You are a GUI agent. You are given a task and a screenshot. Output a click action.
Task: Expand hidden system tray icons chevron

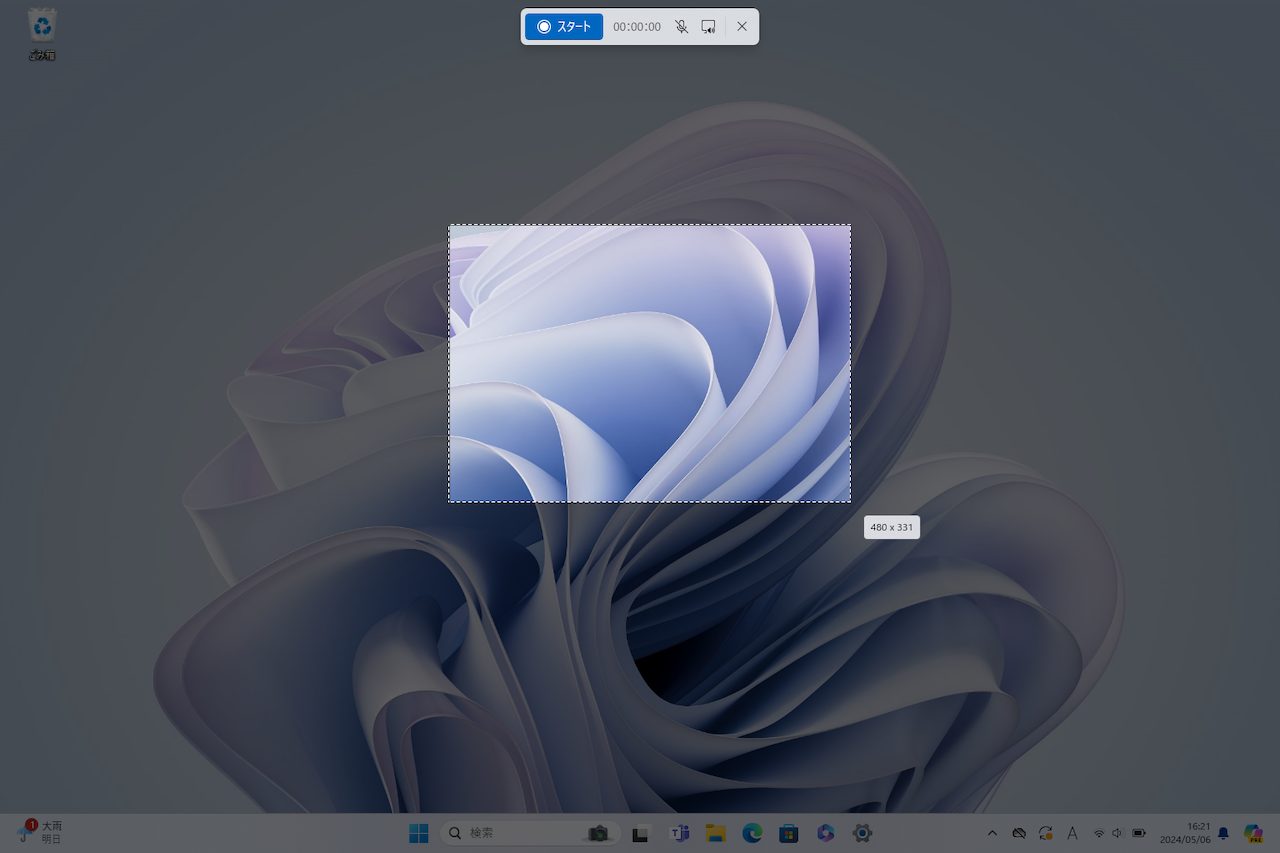(x=992, y=833)
